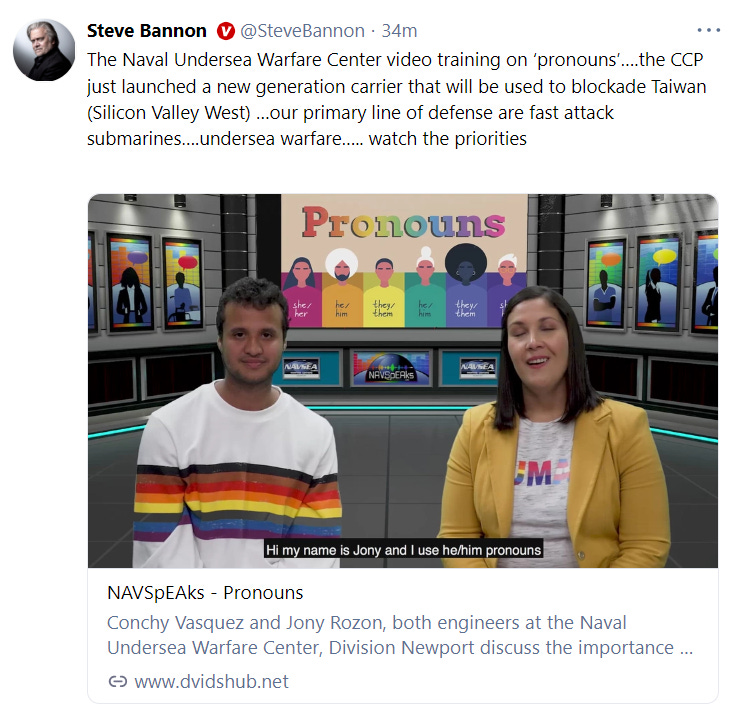Click the card description about Conchy Vasquez
Screen dimensions: 732x711
pos(400,635)
